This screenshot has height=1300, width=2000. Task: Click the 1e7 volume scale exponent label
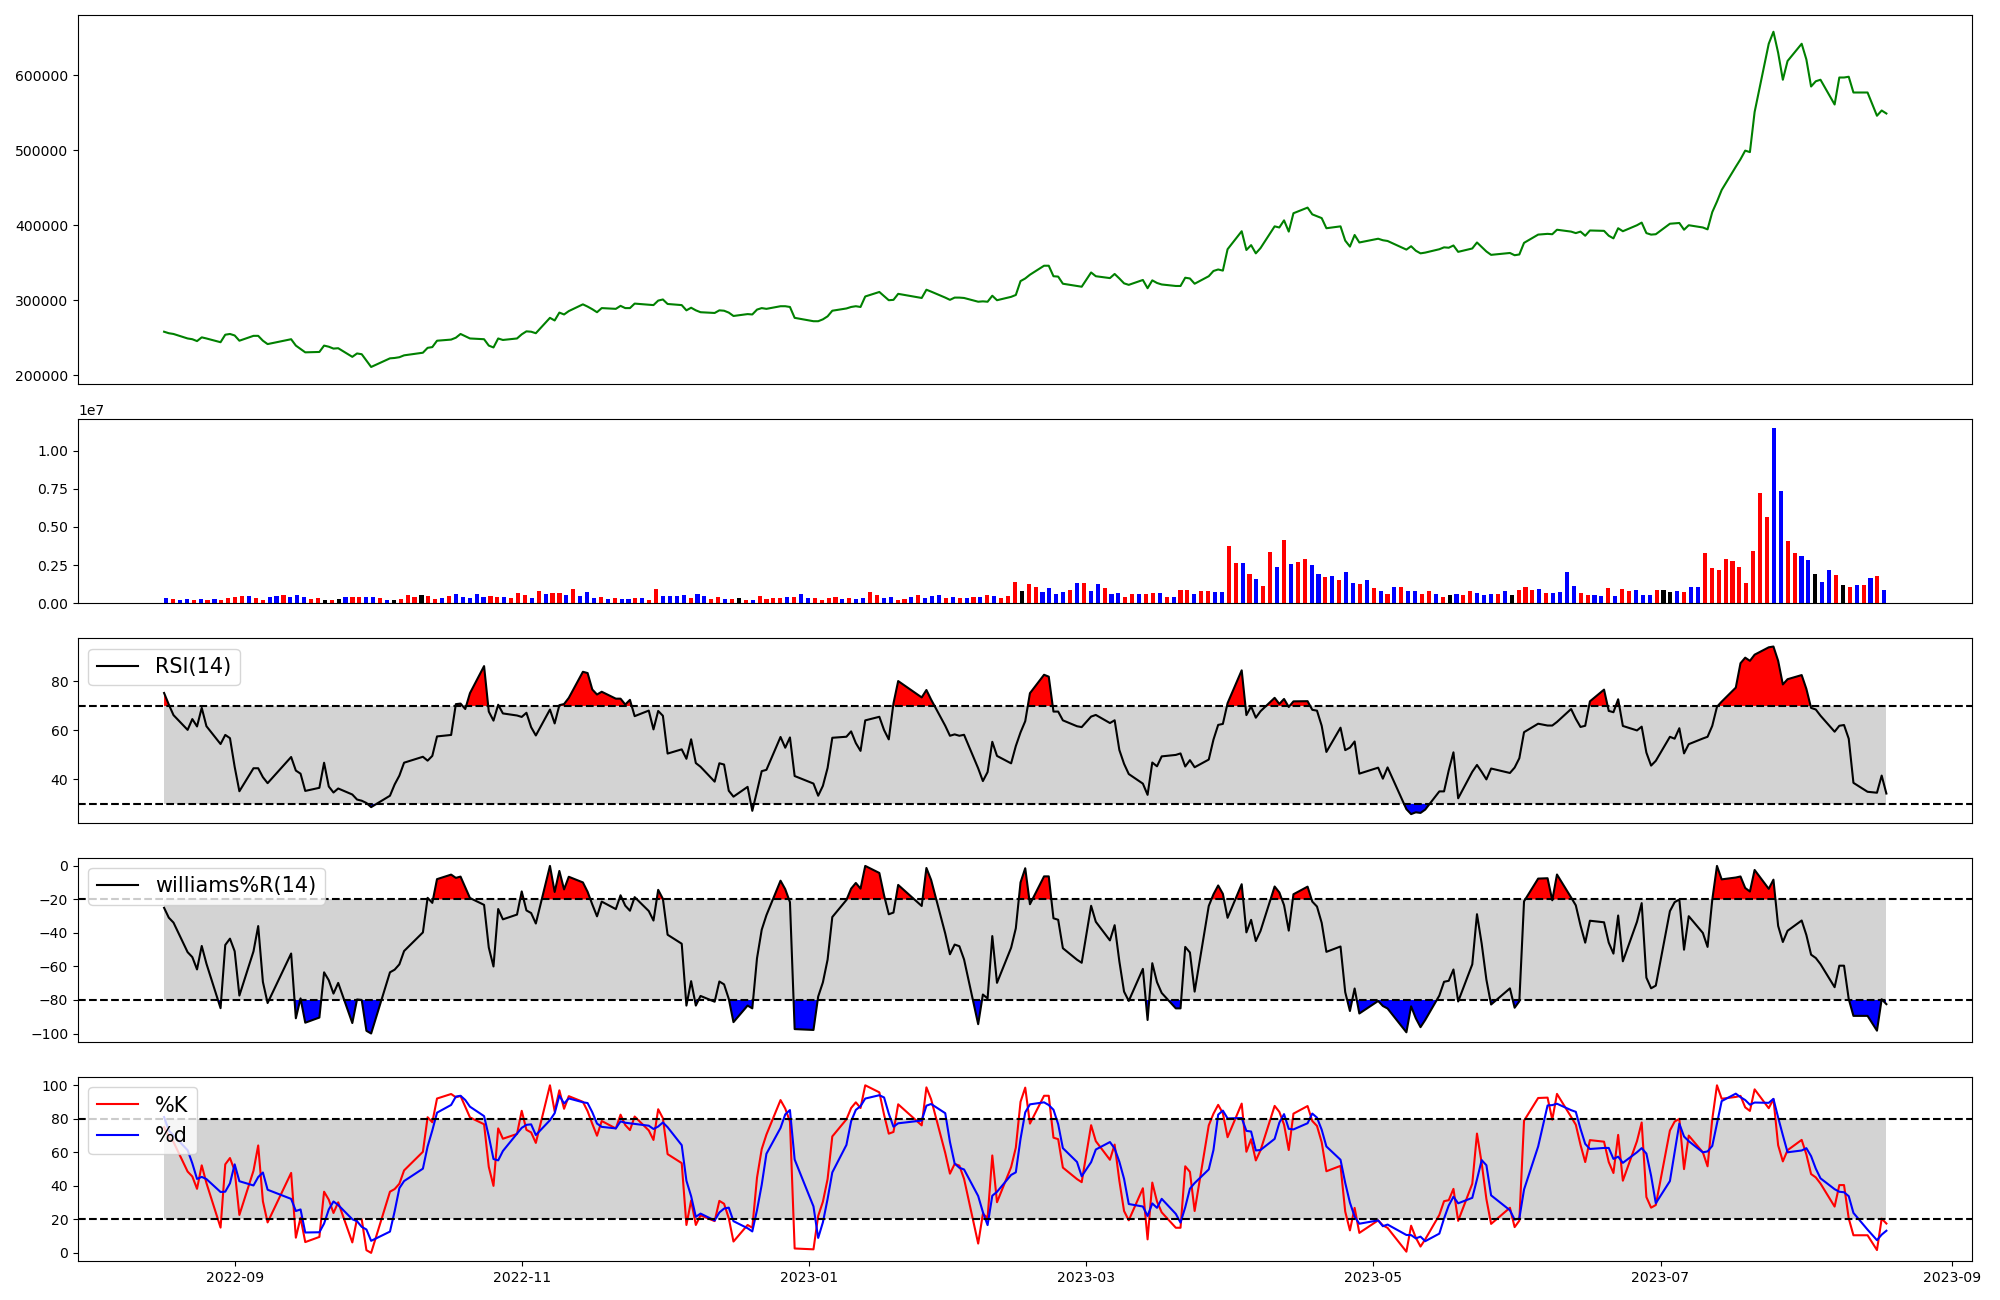[92, 411]
